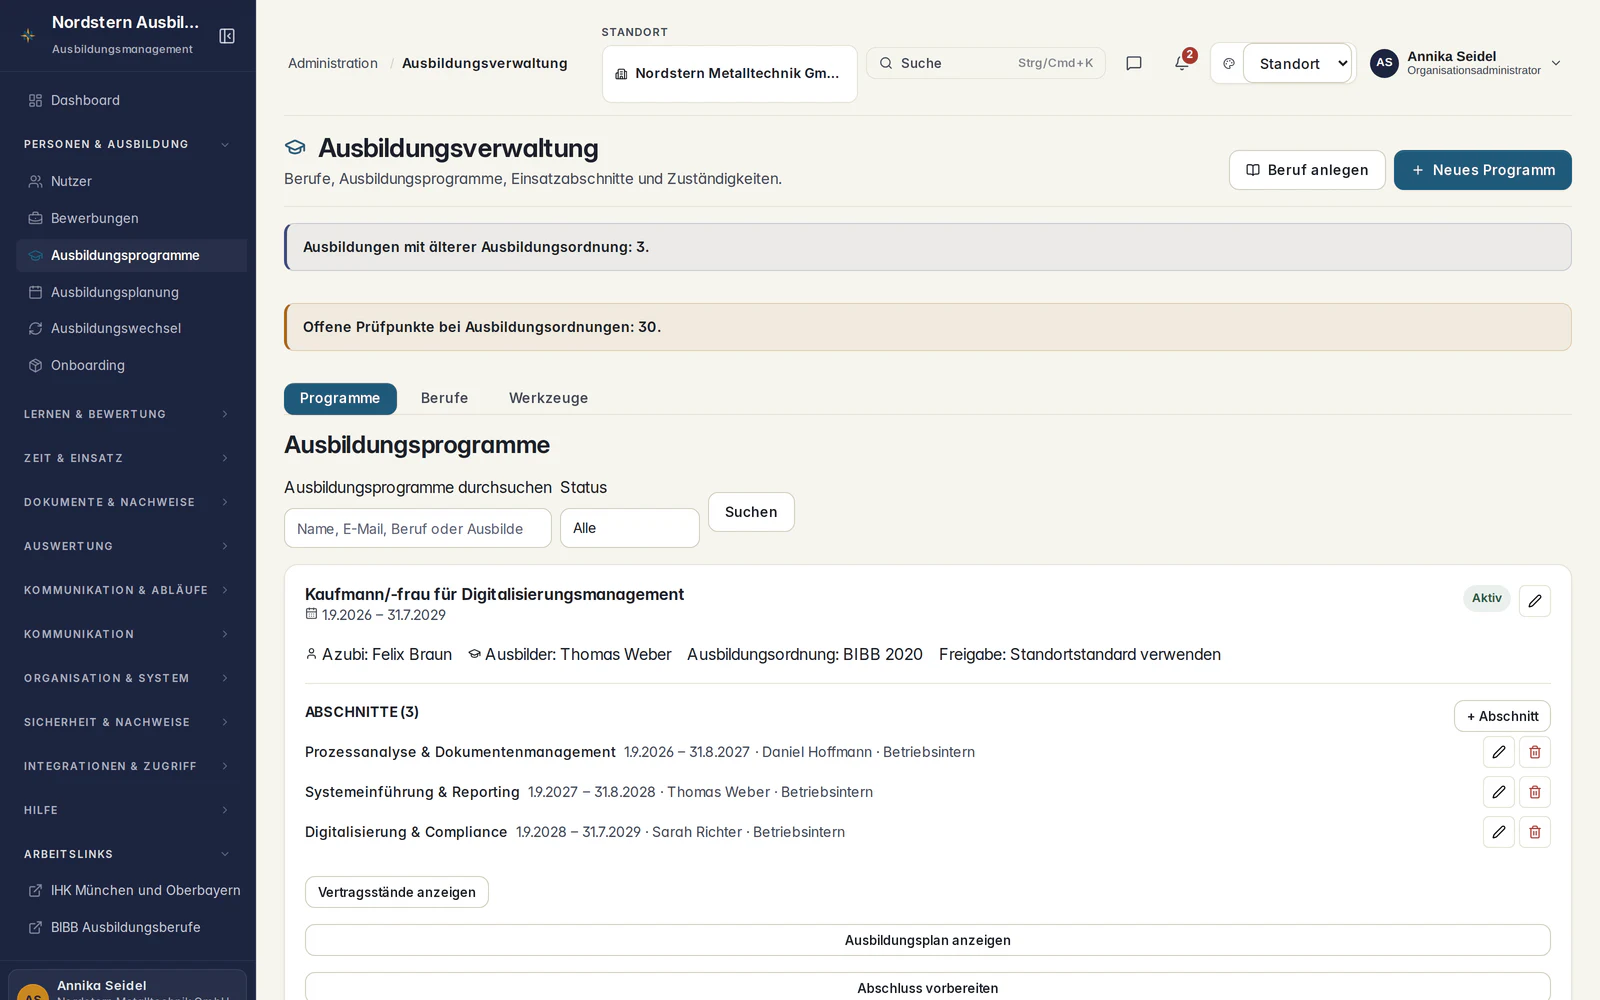Viewport: 1600px width, 1000px height.
Task: Delete the Digitalisierung & Compliance section
Action: (1535, 832)
